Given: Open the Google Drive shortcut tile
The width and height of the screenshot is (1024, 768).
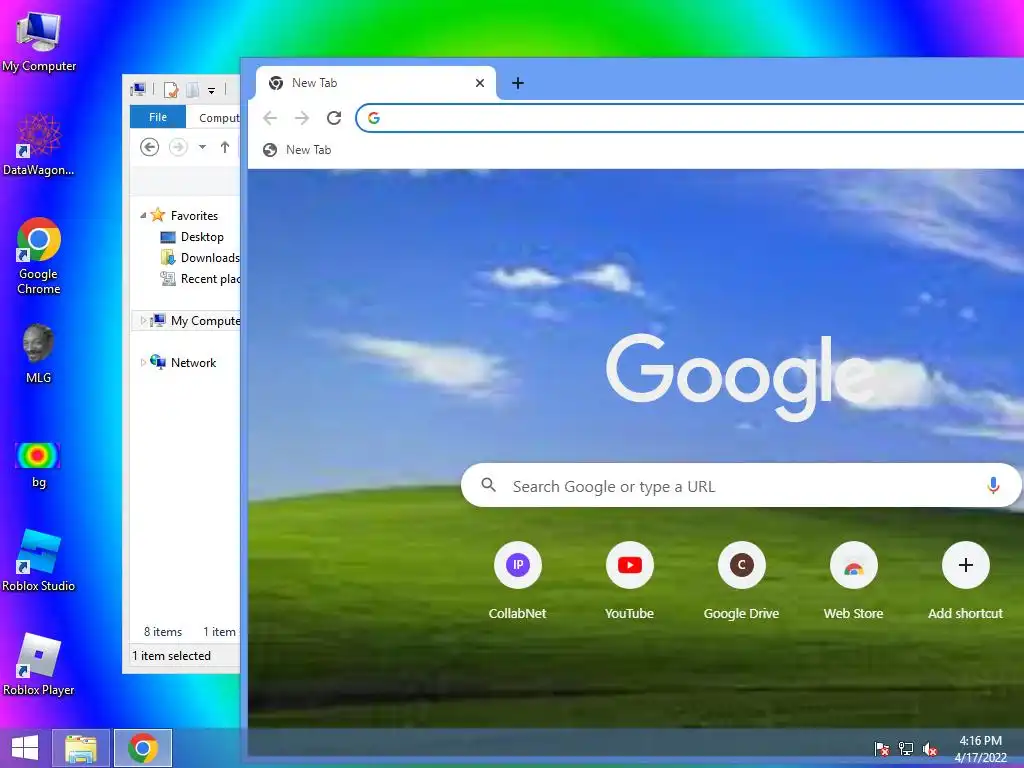Looking at the screenshot, I should click(741, 581).
